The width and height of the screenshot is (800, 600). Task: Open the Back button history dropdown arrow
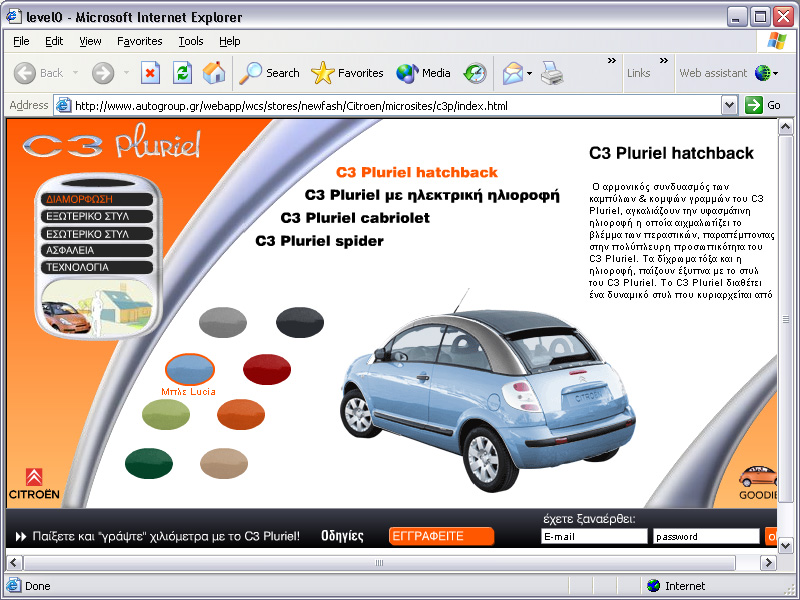(x=76, y=73)
